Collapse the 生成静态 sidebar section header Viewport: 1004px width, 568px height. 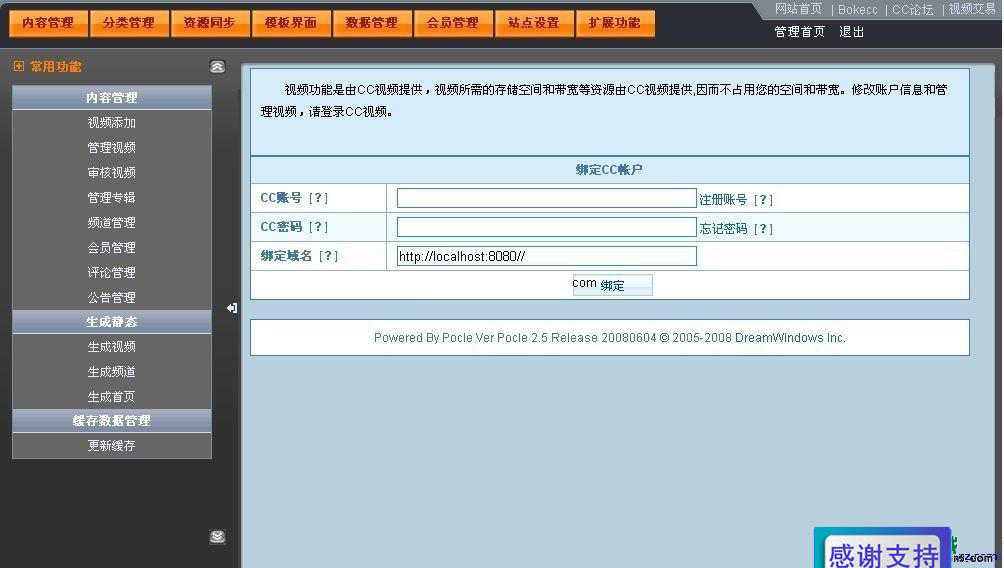pos(112,321)
